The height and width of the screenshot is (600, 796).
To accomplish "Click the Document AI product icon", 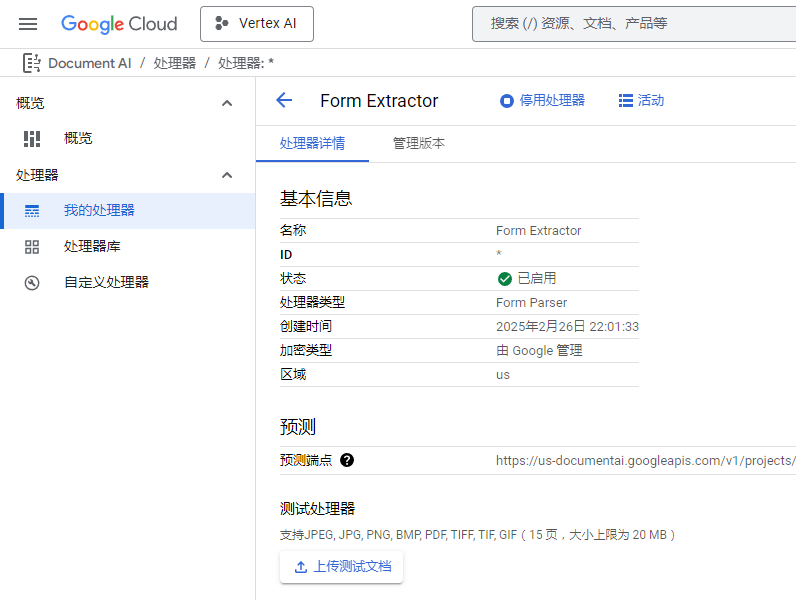I will tap(31, 63).
